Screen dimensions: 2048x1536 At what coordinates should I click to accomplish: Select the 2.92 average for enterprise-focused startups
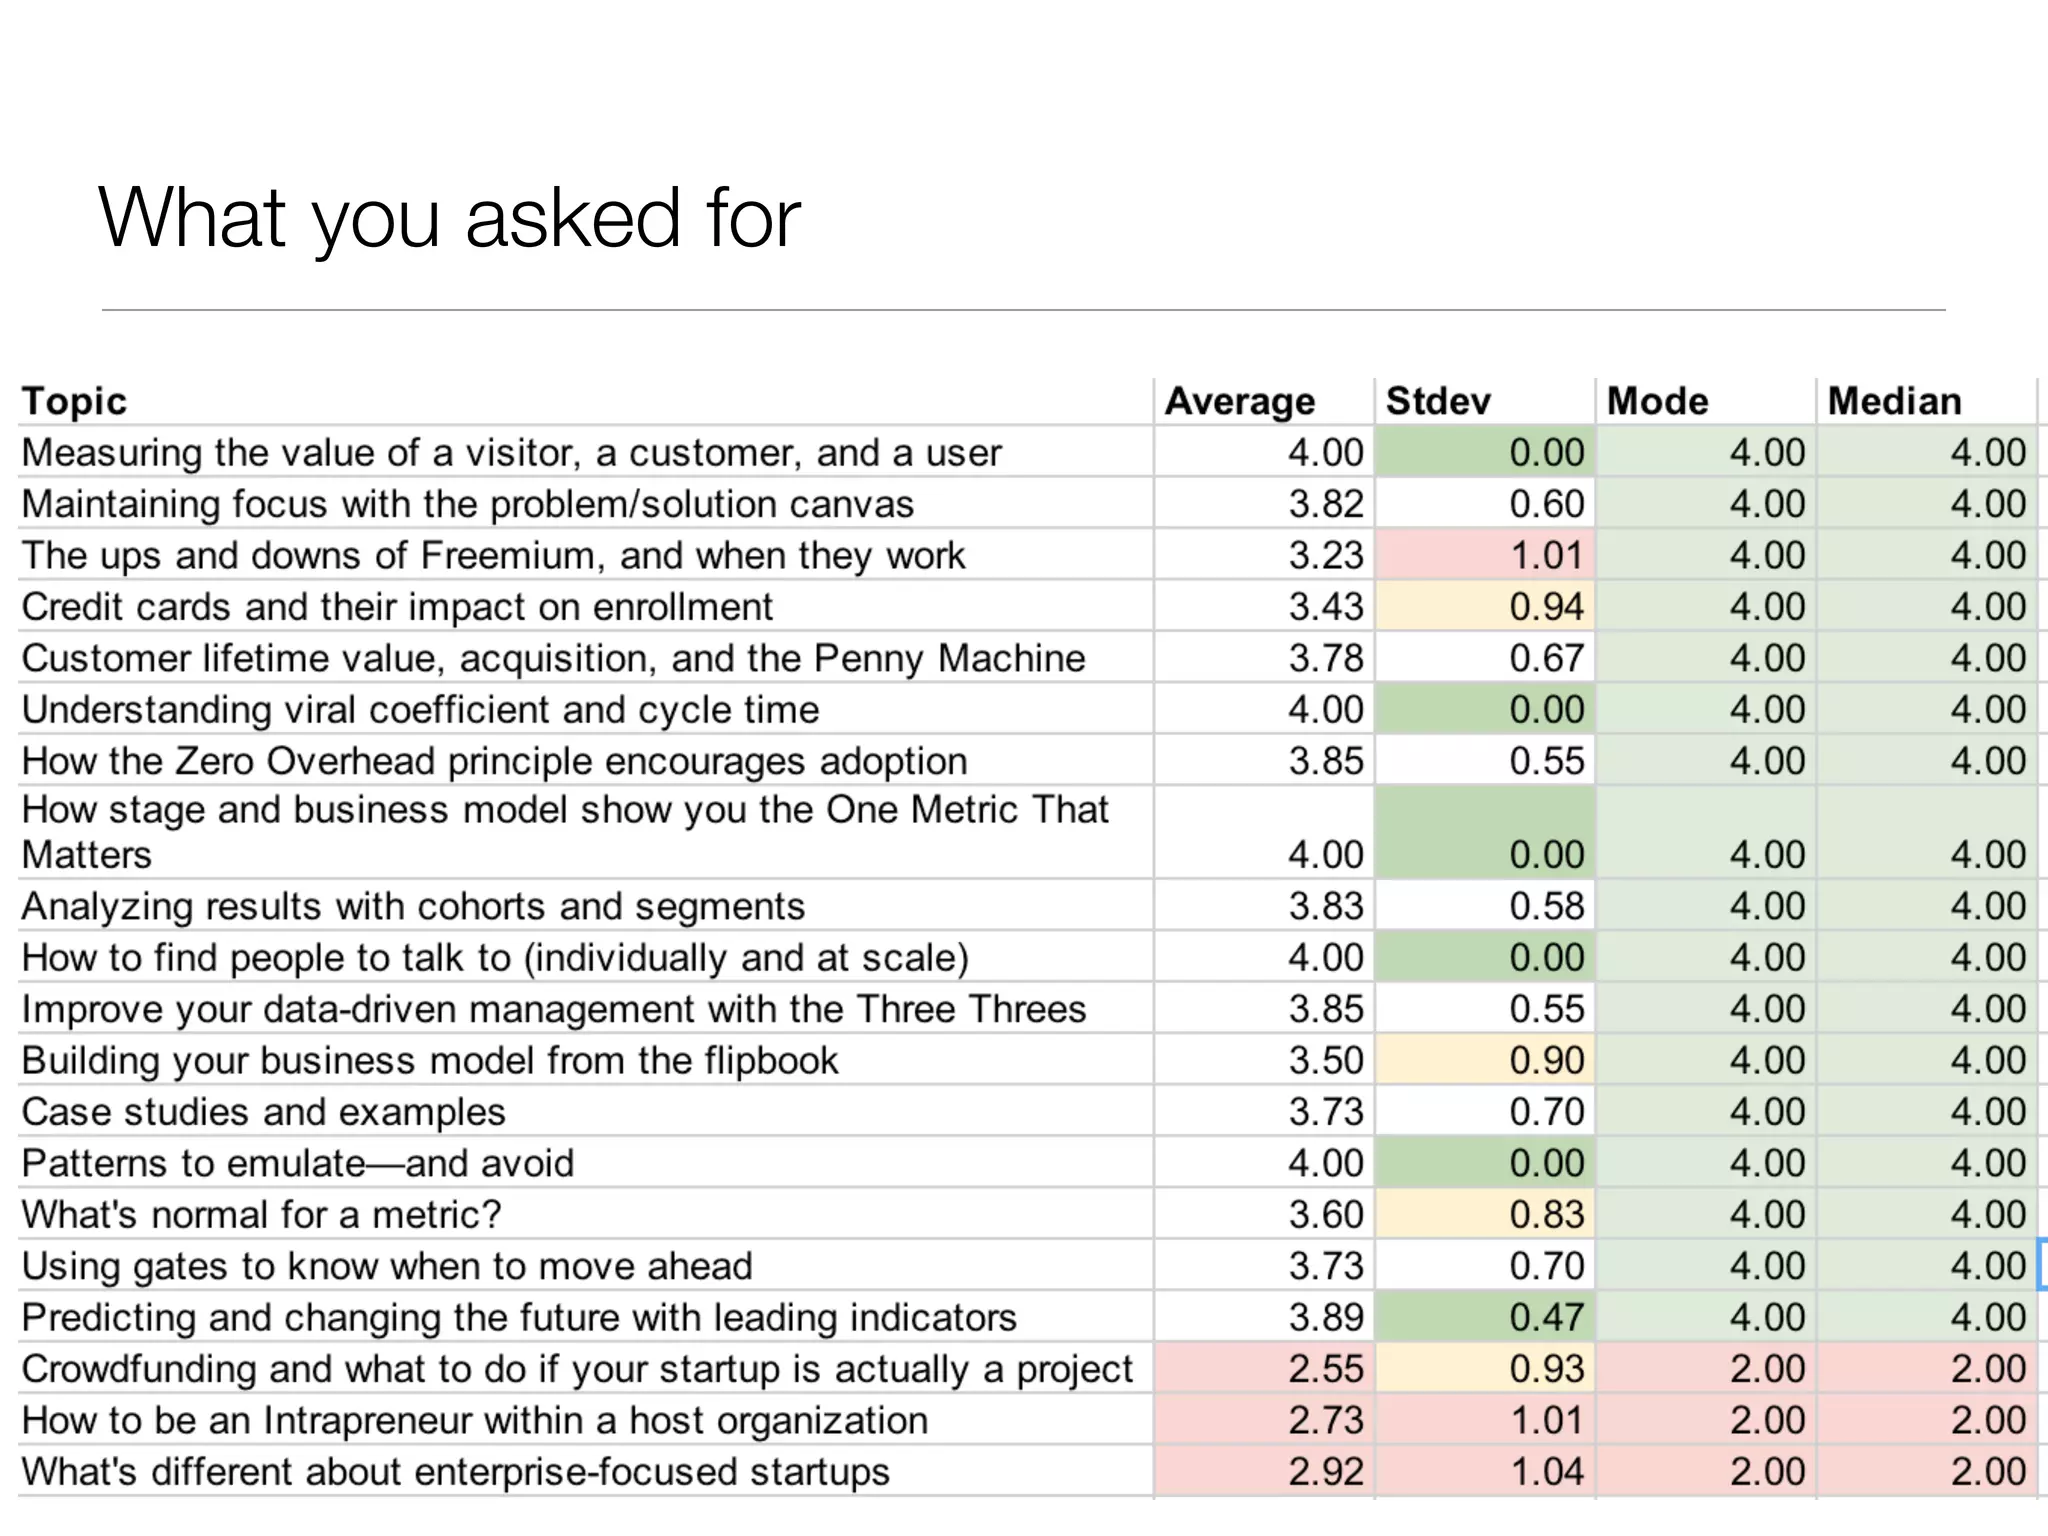pos(1325,1471)
